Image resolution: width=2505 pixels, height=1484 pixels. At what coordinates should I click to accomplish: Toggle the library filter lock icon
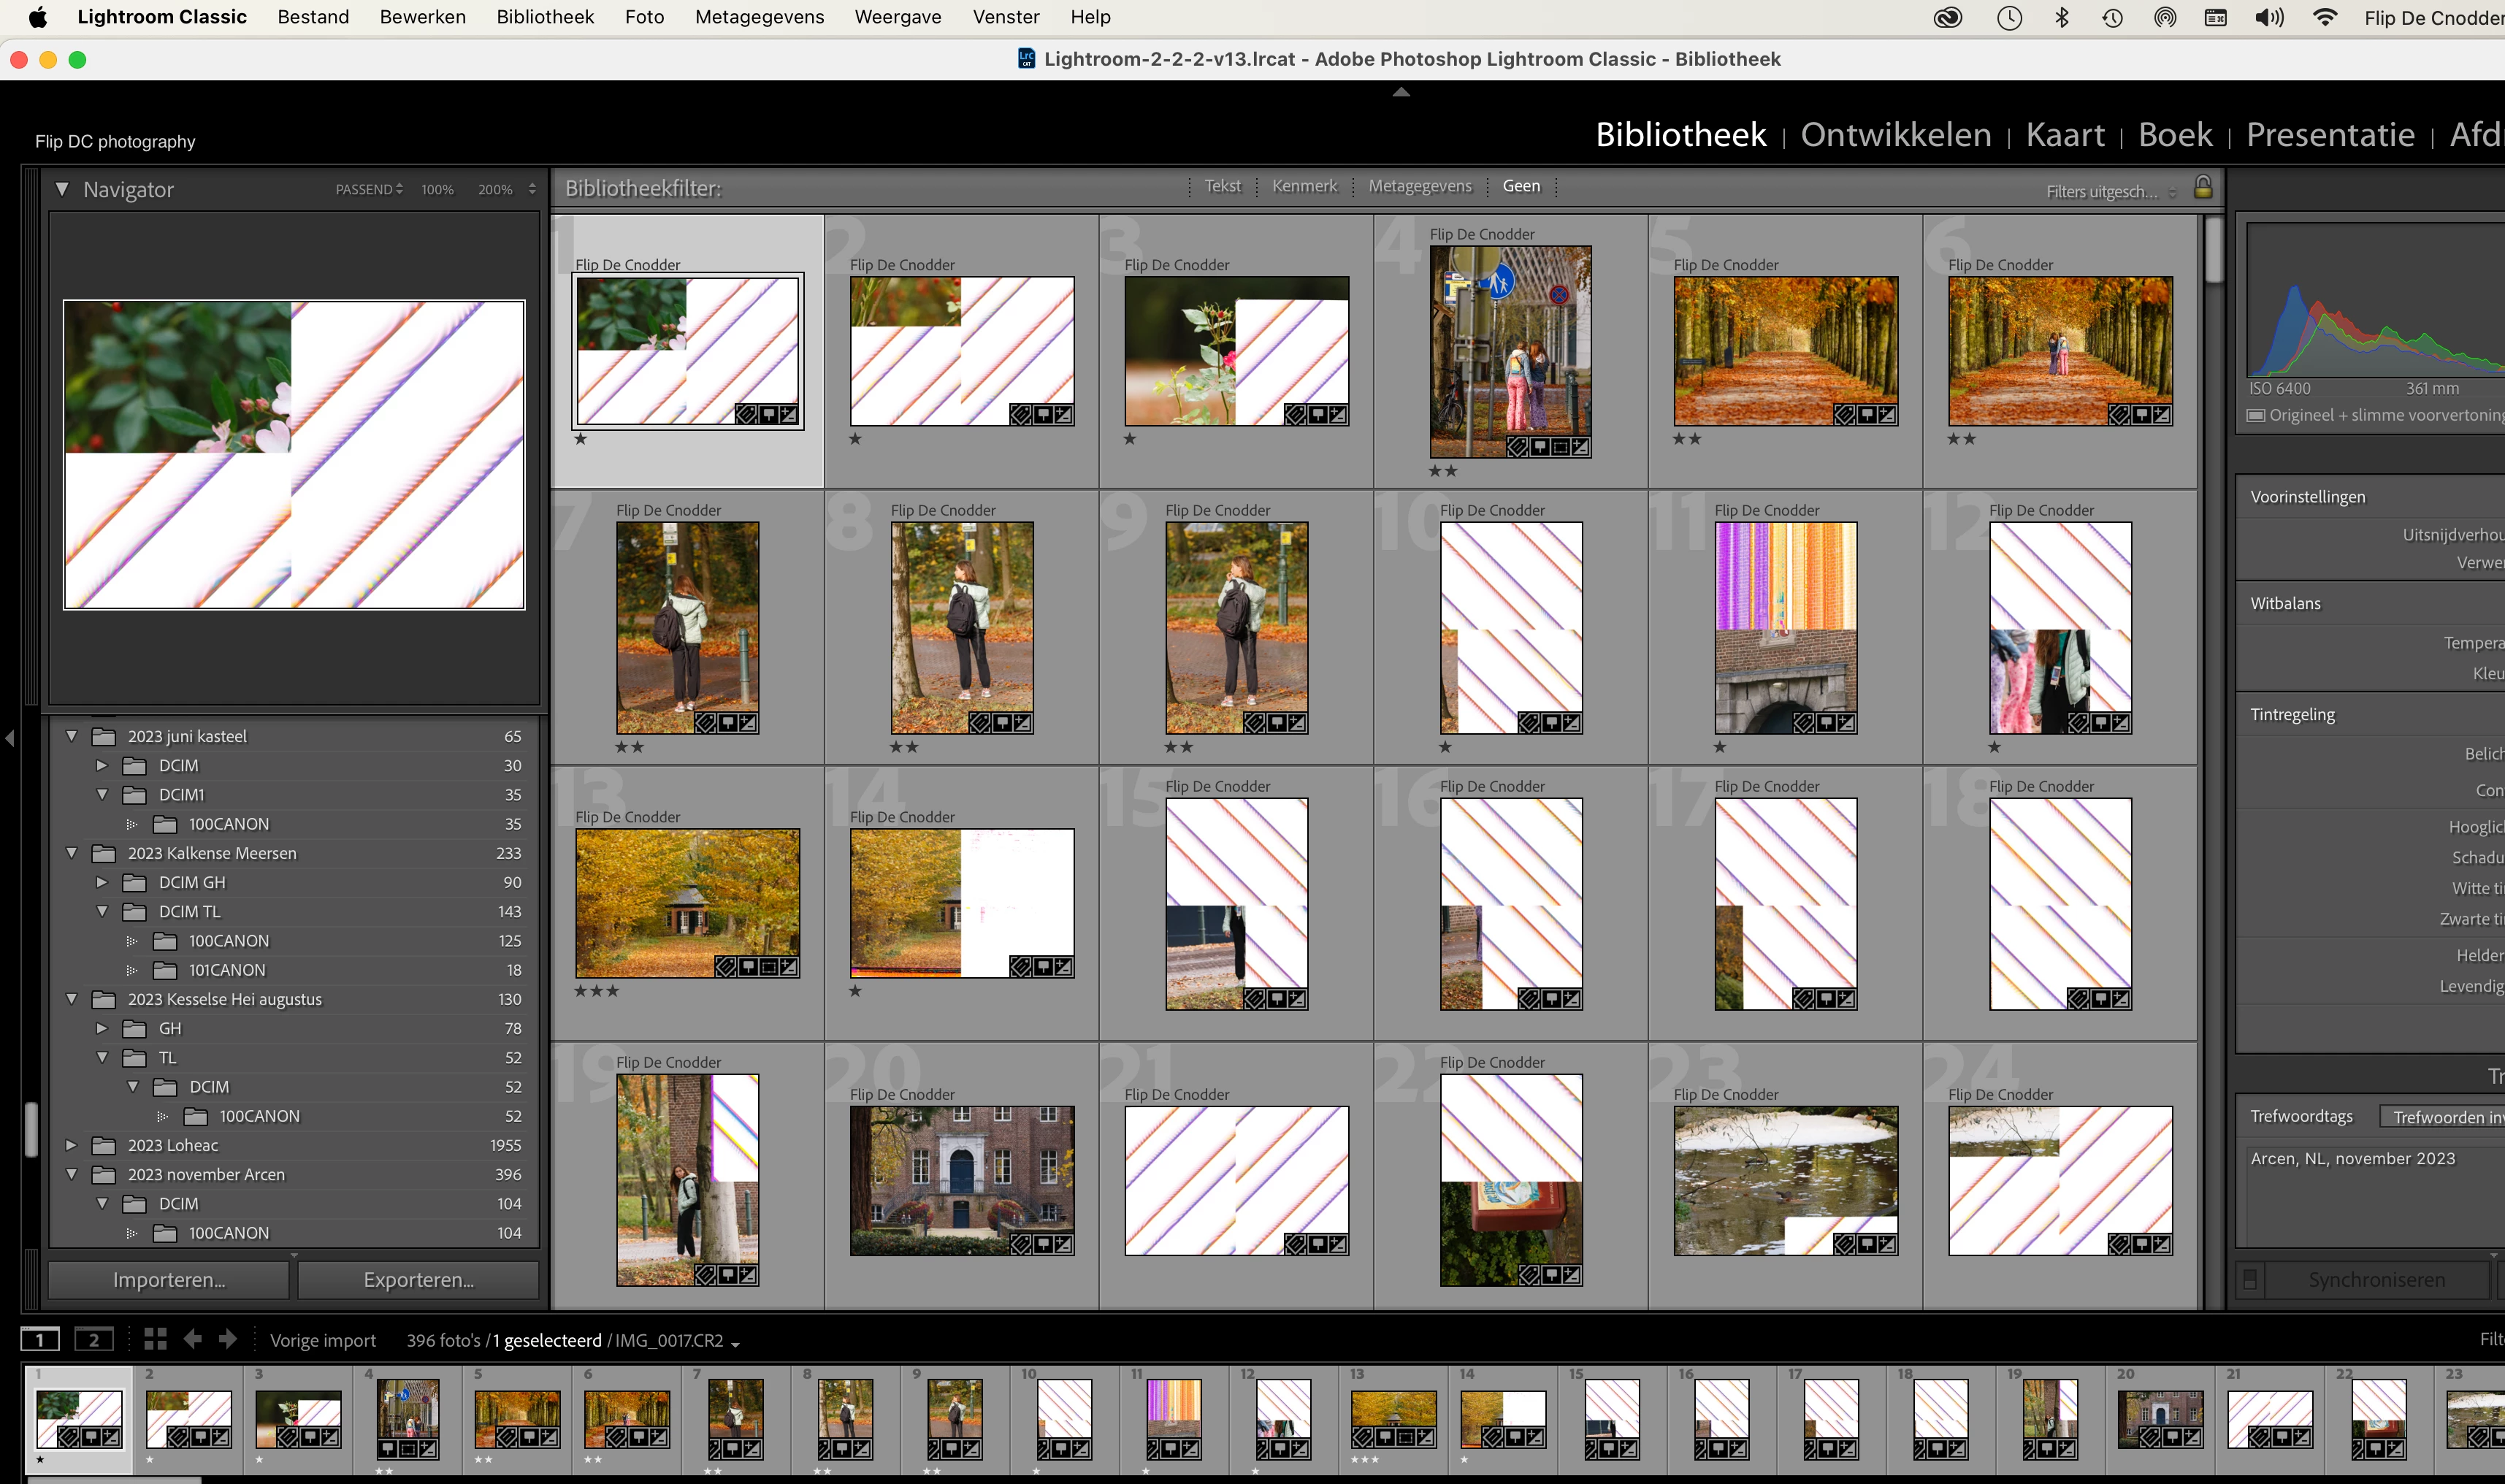[x=2202, y=187]
